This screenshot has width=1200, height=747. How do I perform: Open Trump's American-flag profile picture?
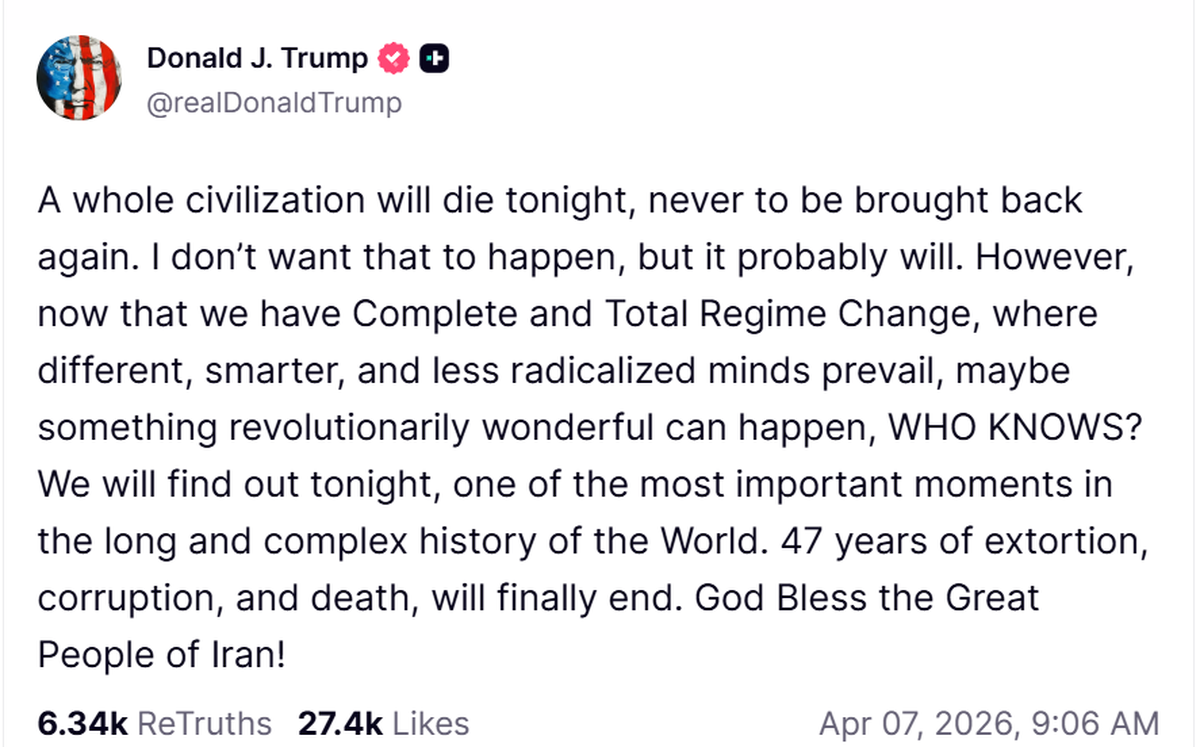pos(79,77)
